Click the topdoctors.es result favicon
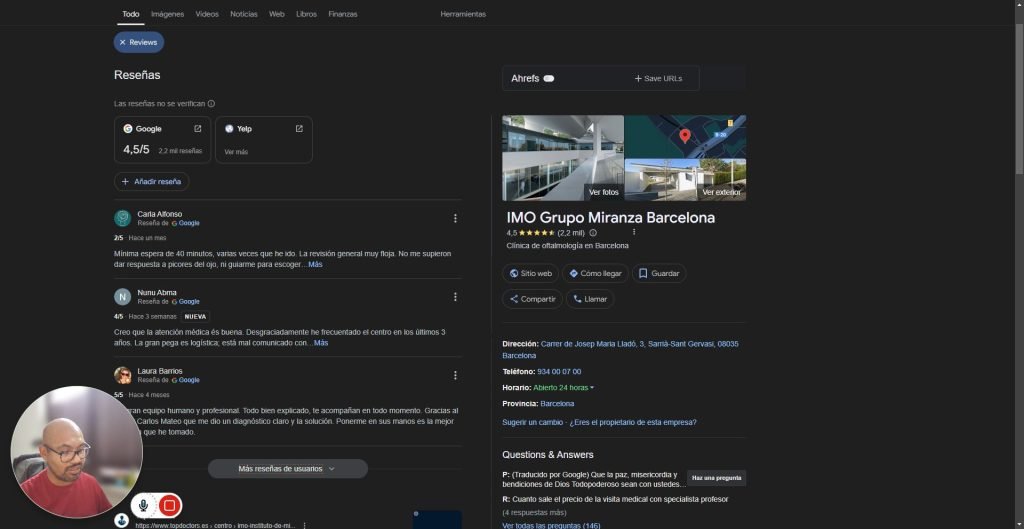 pyautogui.click(x=121, y=521)
